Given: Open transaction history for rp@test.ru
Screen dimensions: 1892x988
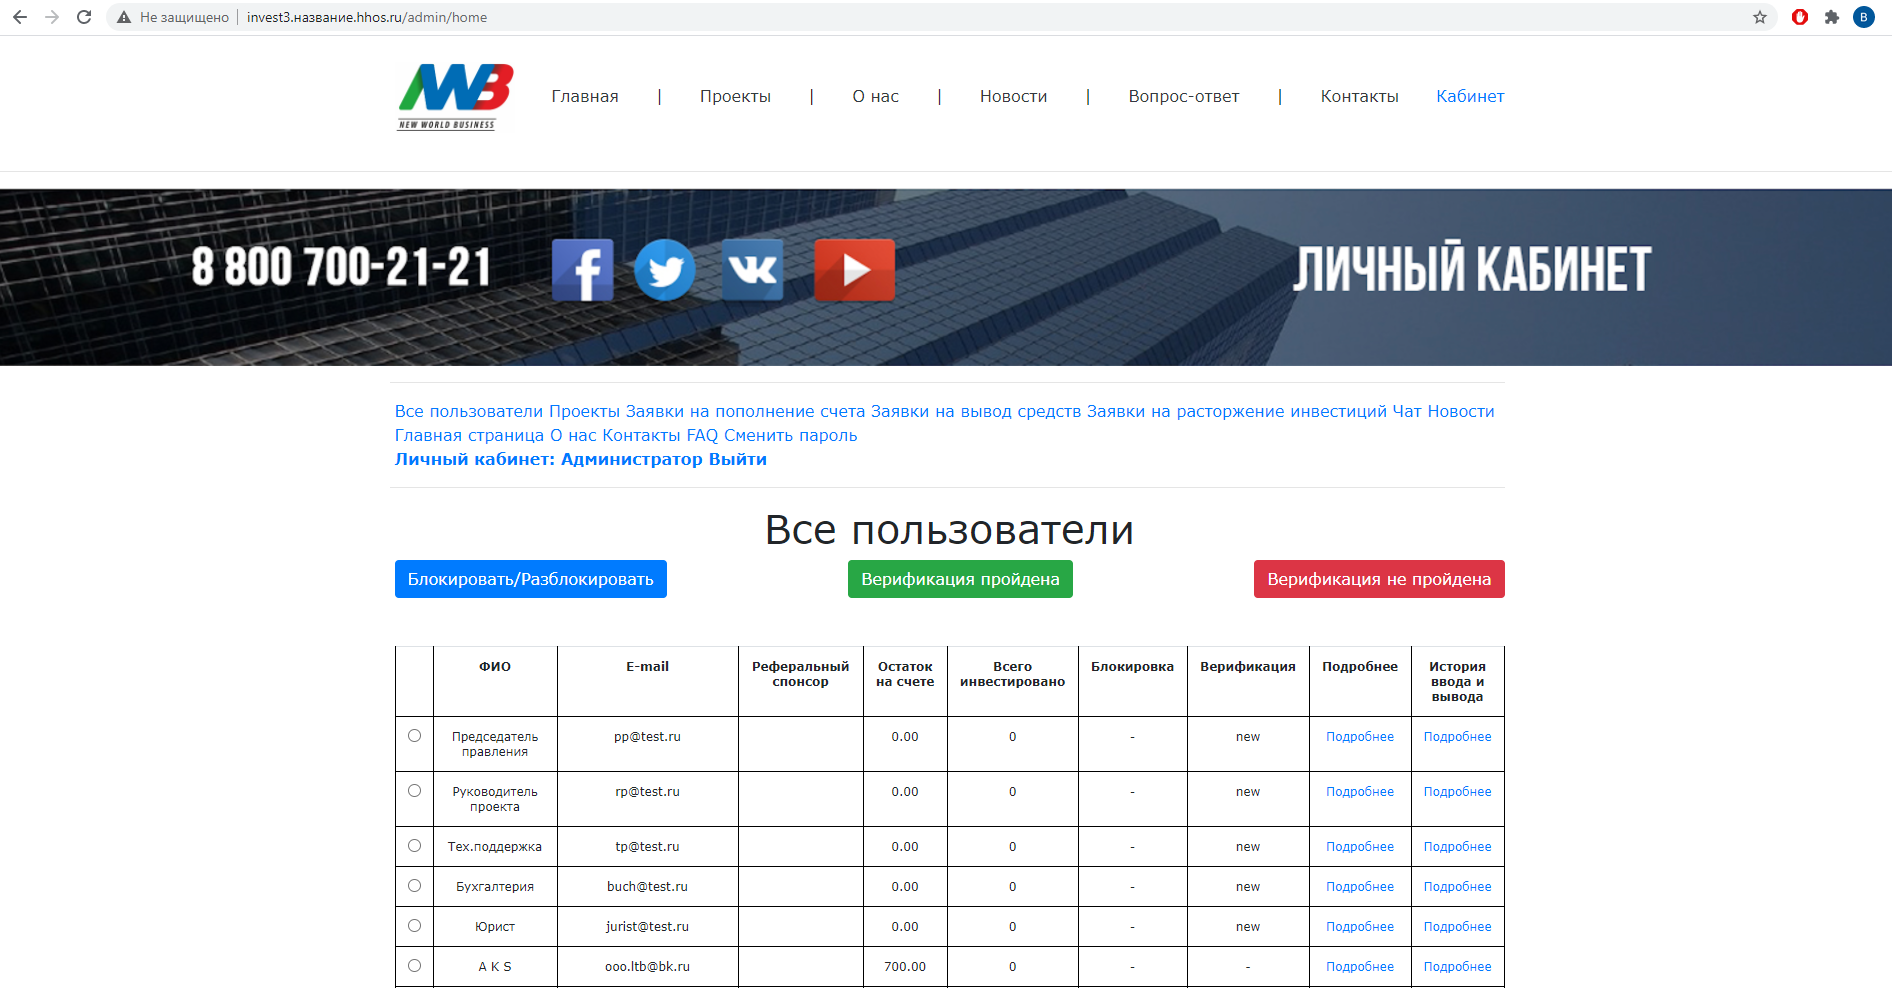Looking at the screenshot, I should (1457, 792).
